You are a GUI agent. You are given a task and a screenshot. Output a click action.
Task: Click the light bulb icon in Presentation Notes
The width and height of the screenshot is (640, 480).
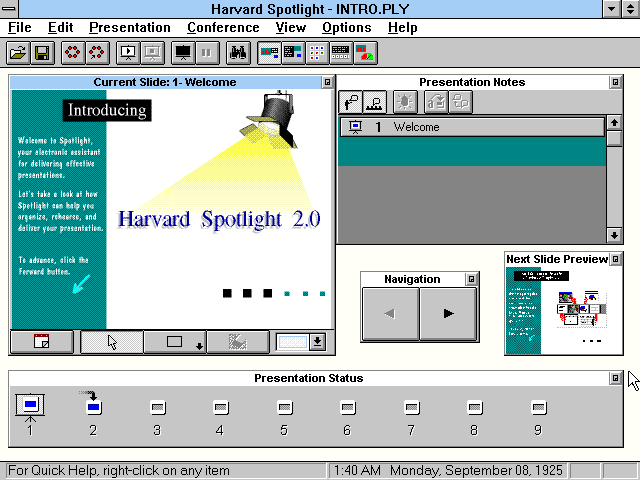point(405,102)
